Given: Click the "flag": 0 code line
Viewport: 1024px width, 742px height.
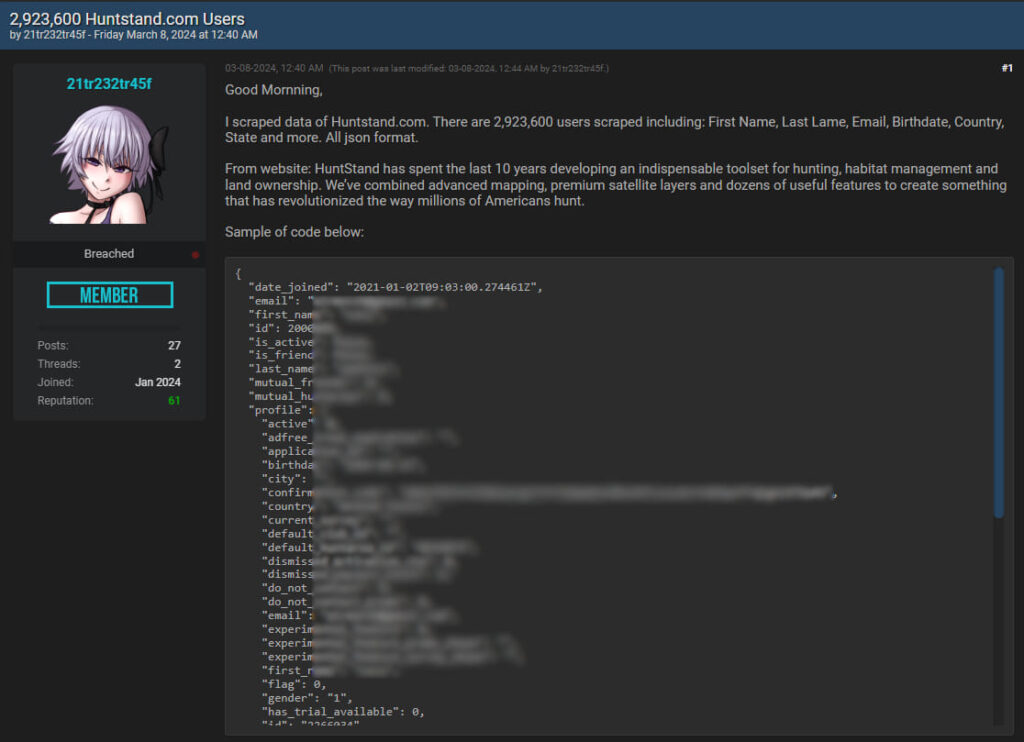Looking at the screenshot, I should coord(293,685).
